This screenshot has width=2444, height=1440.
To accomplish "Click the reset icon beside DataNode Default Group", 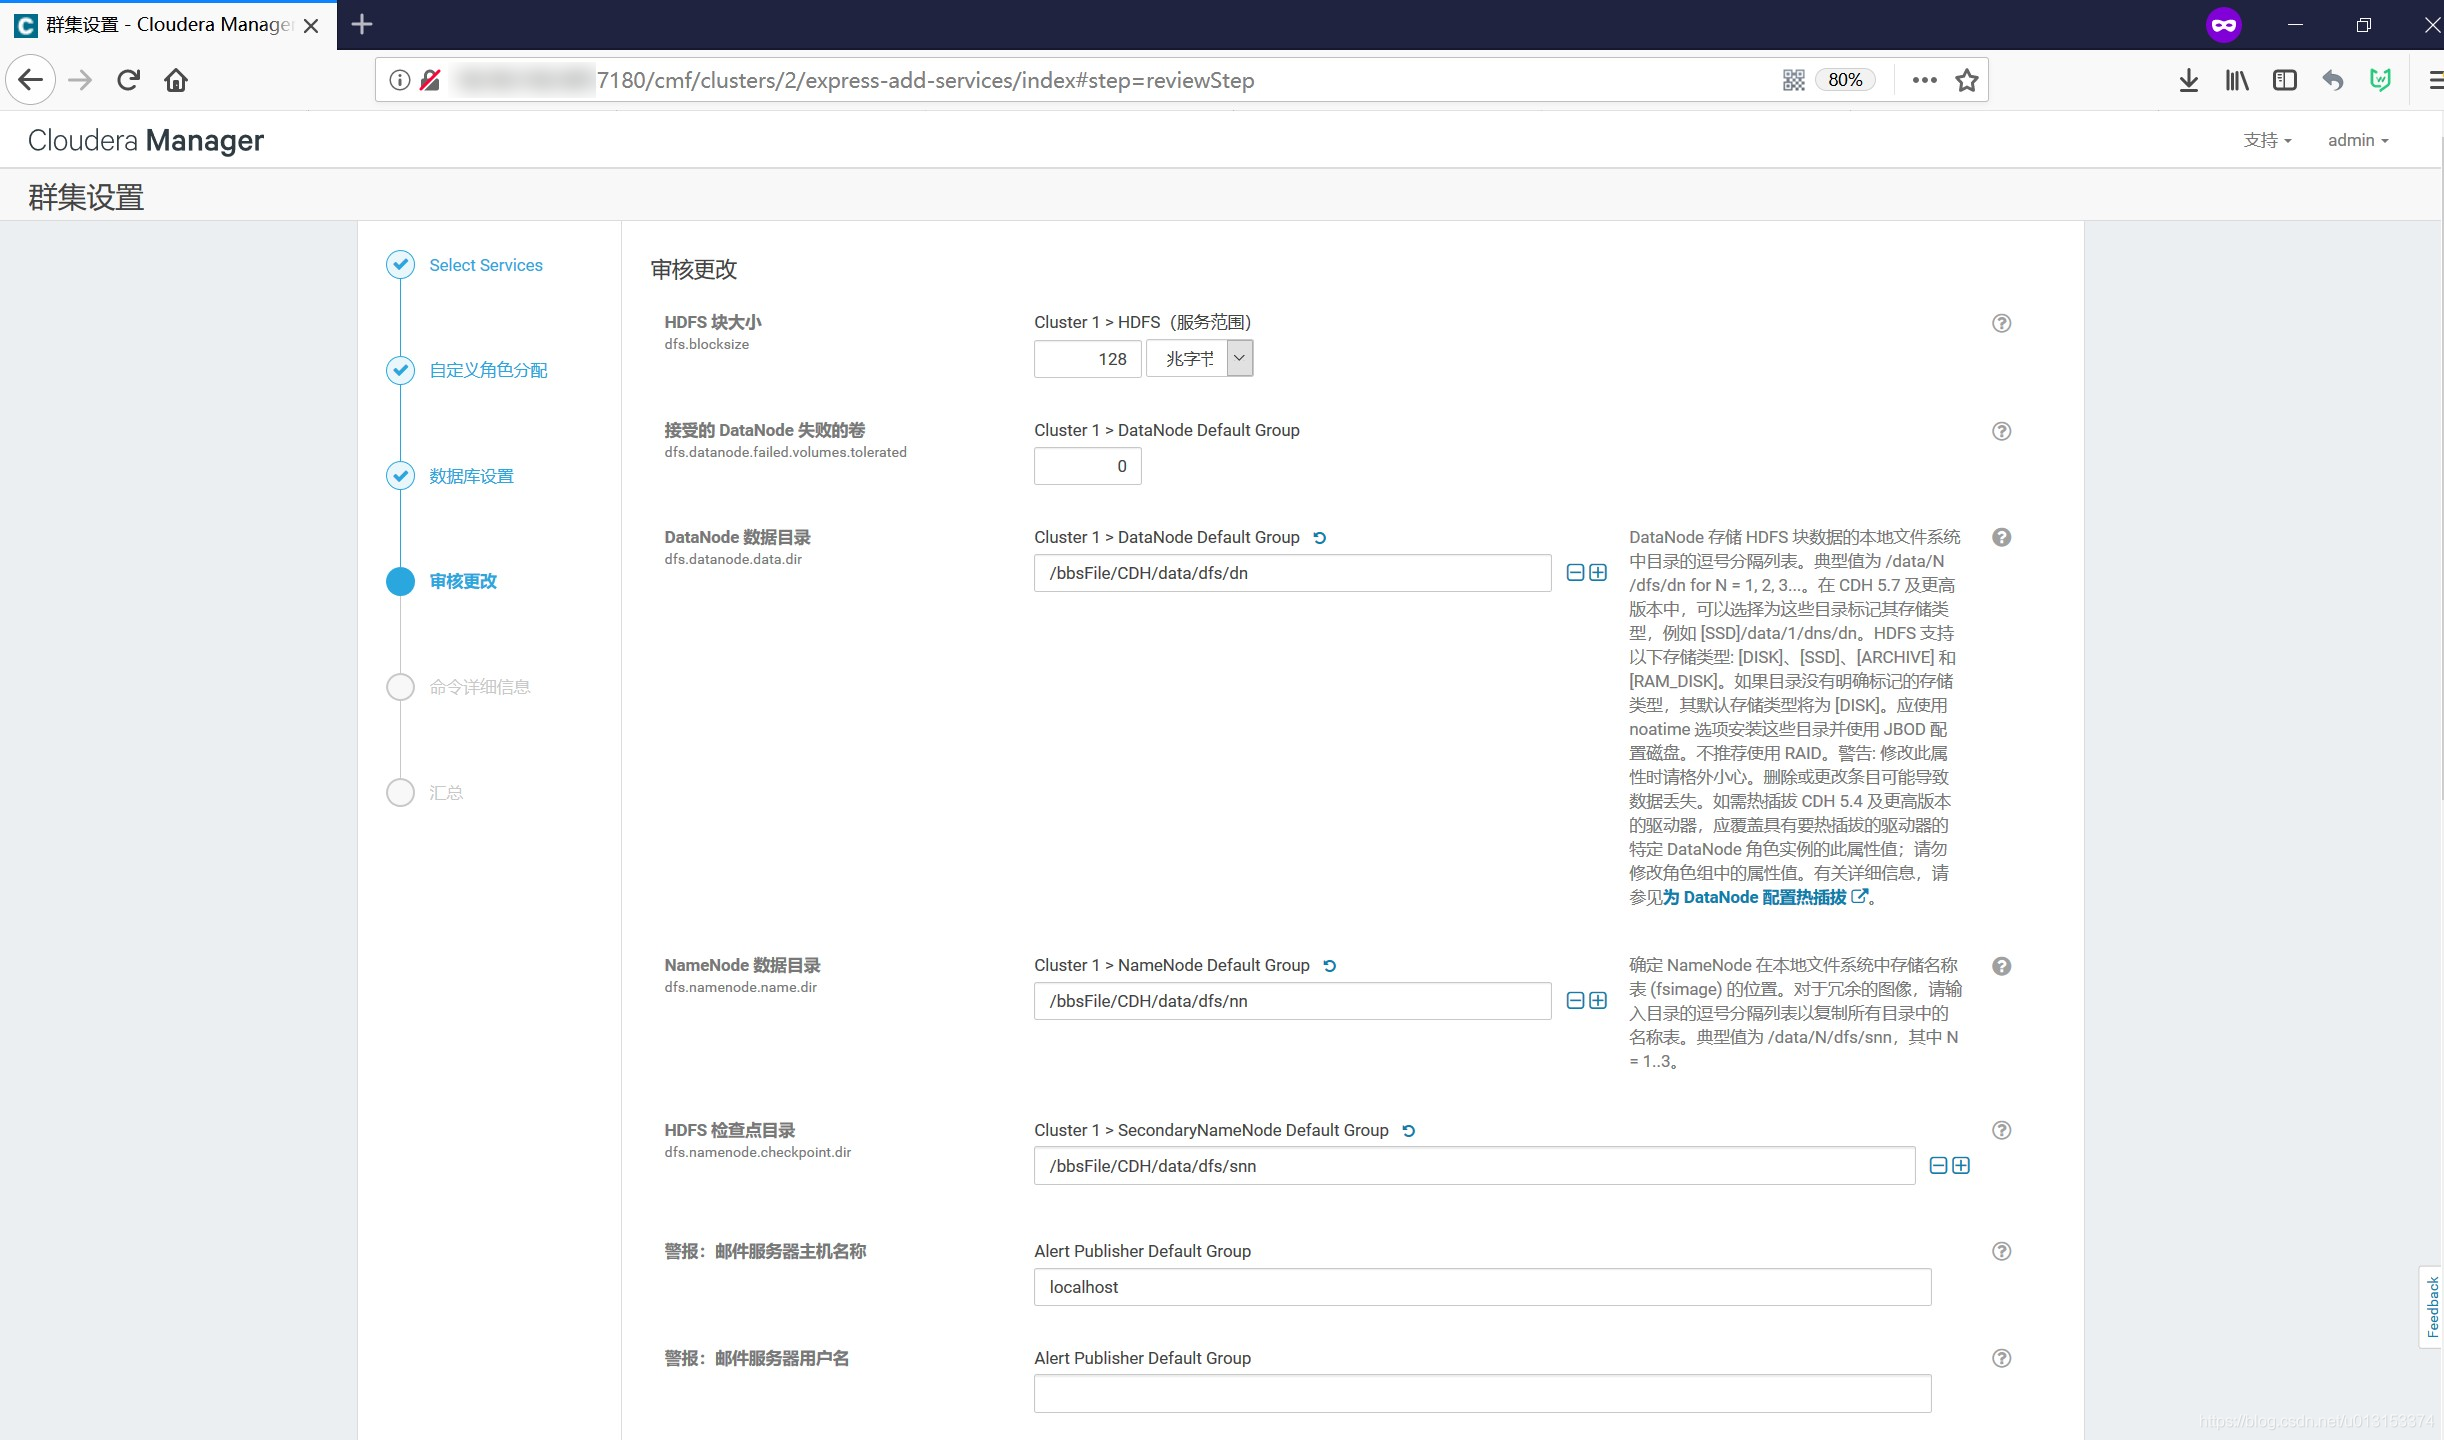I will [1320, 538].
